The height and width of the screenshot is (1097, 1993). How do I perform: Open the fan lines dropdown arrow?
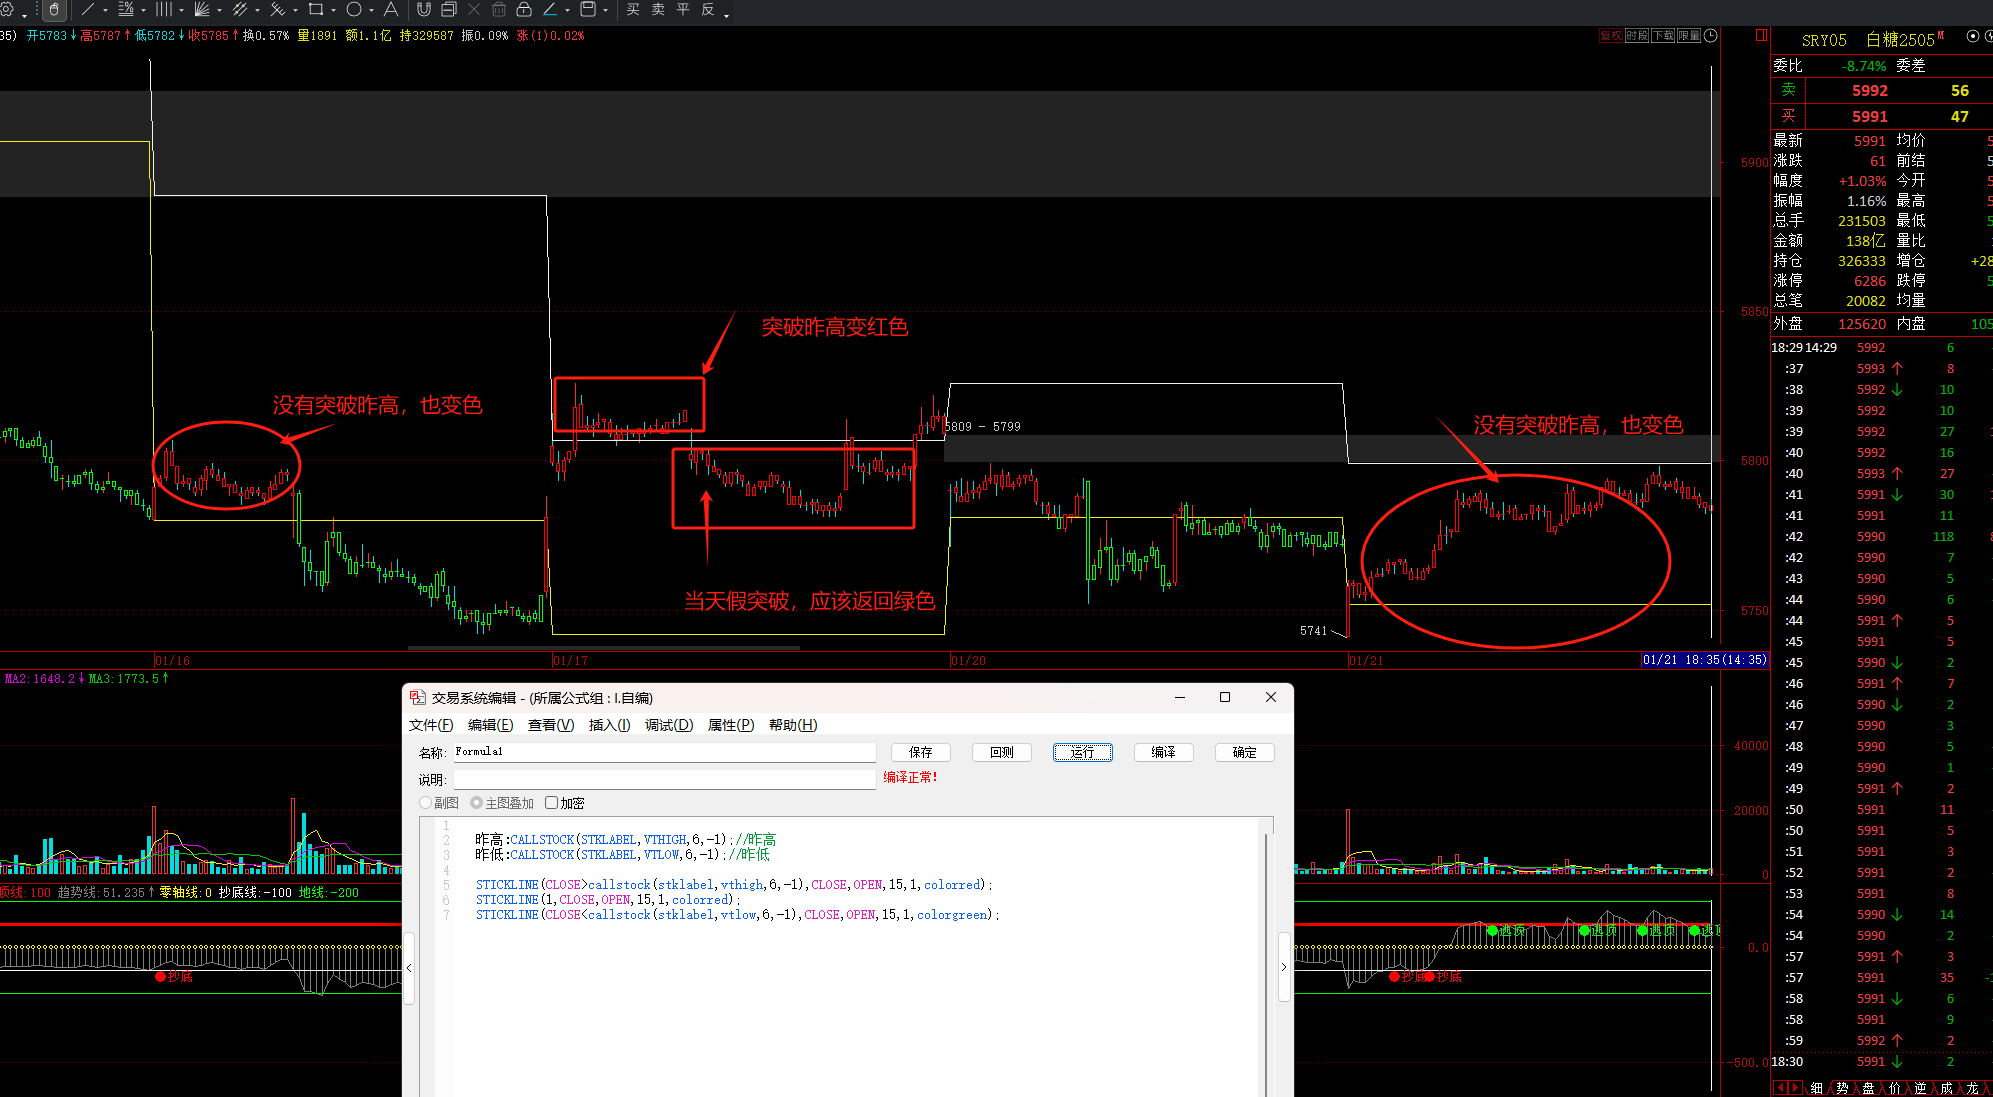(x=219, y=10)
